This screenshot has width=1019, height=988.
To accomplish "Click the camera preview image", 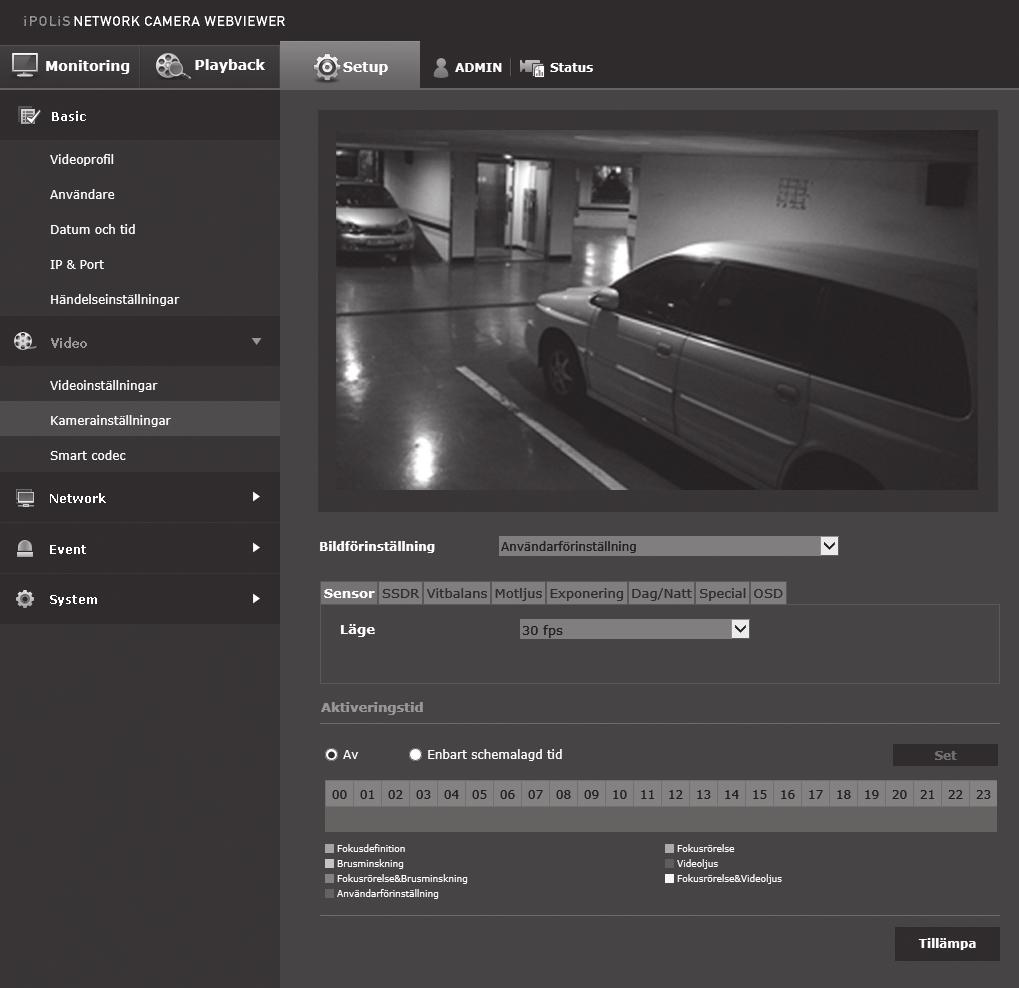I will [x=656, y=310].
